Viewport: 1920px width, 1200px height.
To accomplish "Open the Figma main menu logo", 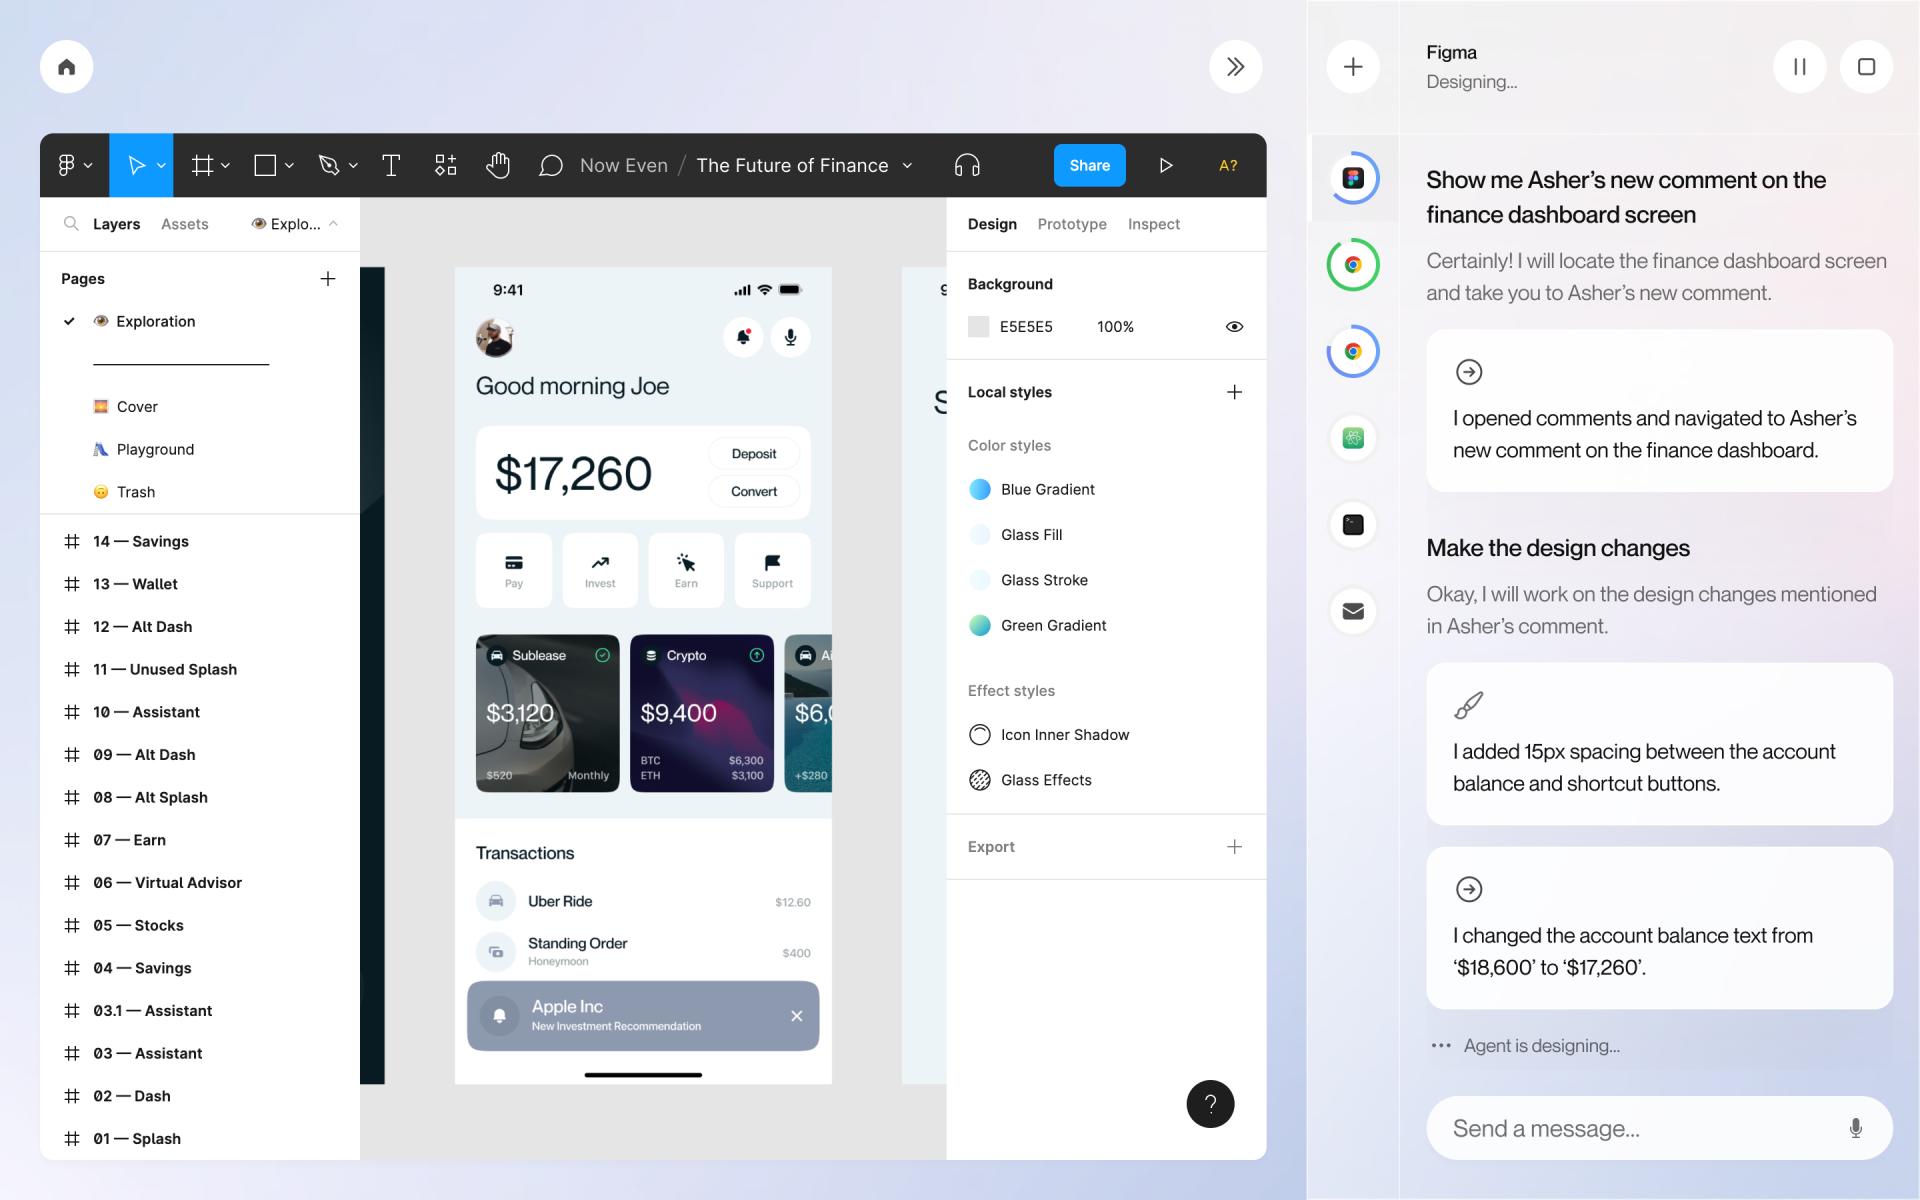I will click(x=66, y=165).
